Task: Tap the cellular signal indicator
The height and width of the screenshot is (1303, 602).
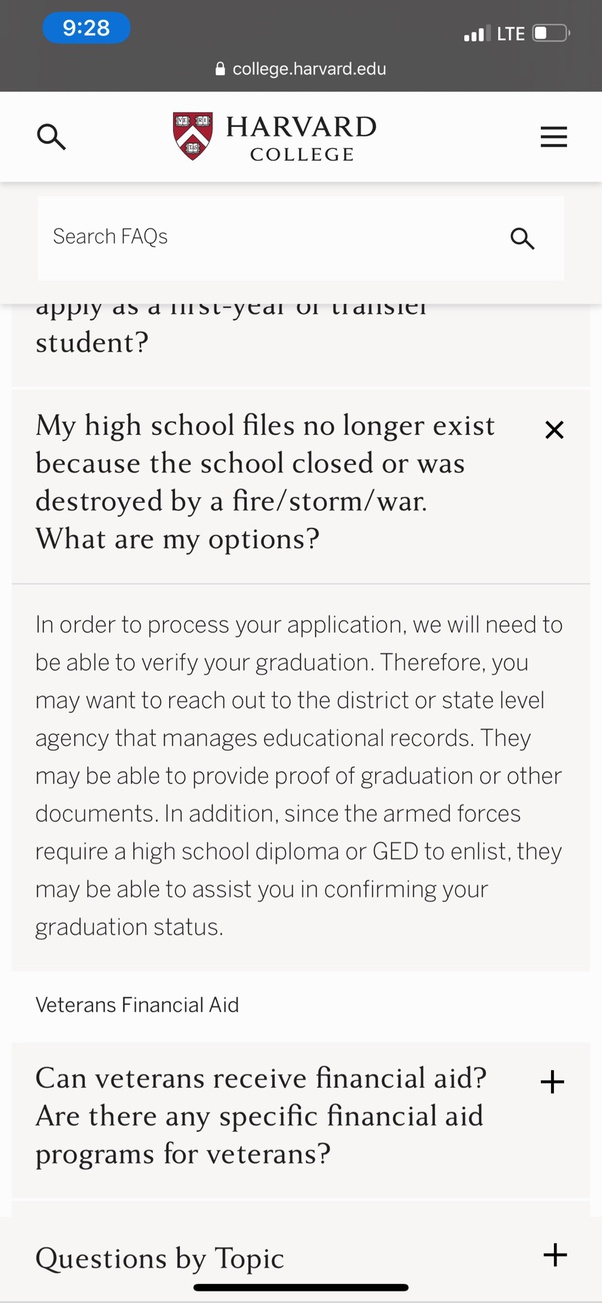Action: [x=471, y=33]
